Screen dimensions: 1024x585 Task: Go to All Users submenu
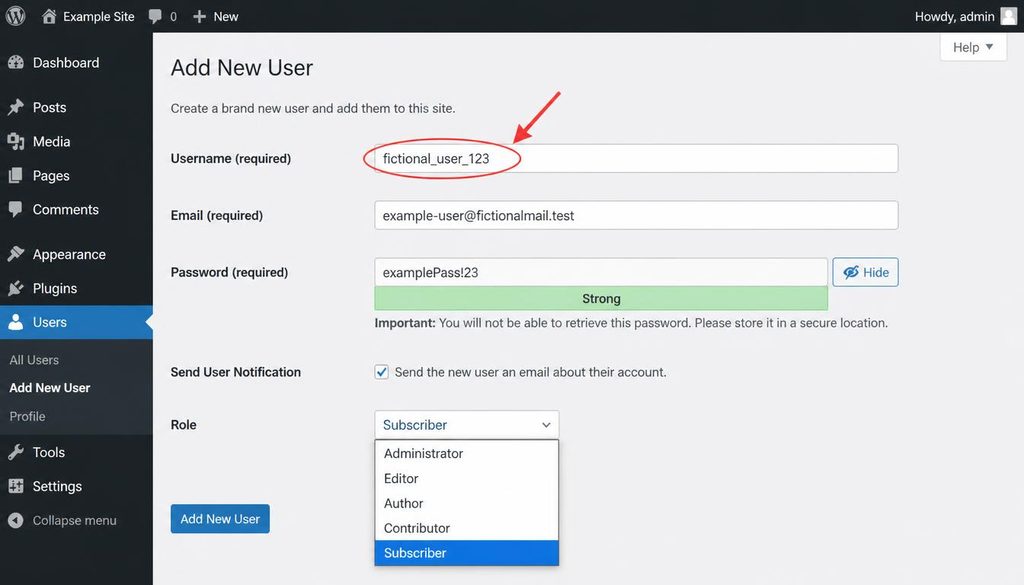pyautogui.click(x=34, y=360)
